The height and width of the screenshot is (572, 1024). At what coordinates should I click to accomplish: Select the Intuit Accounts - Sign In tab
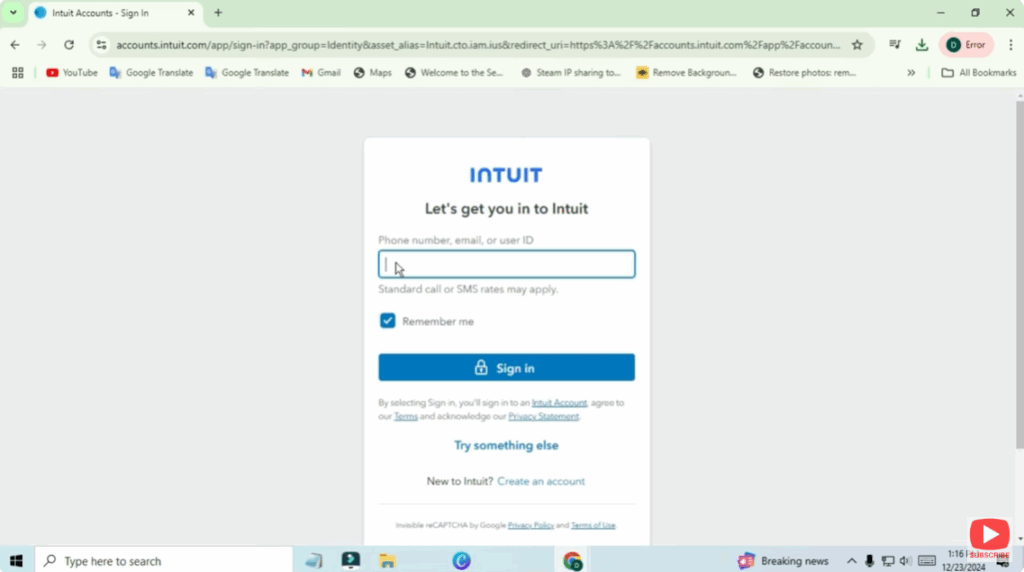115,13
